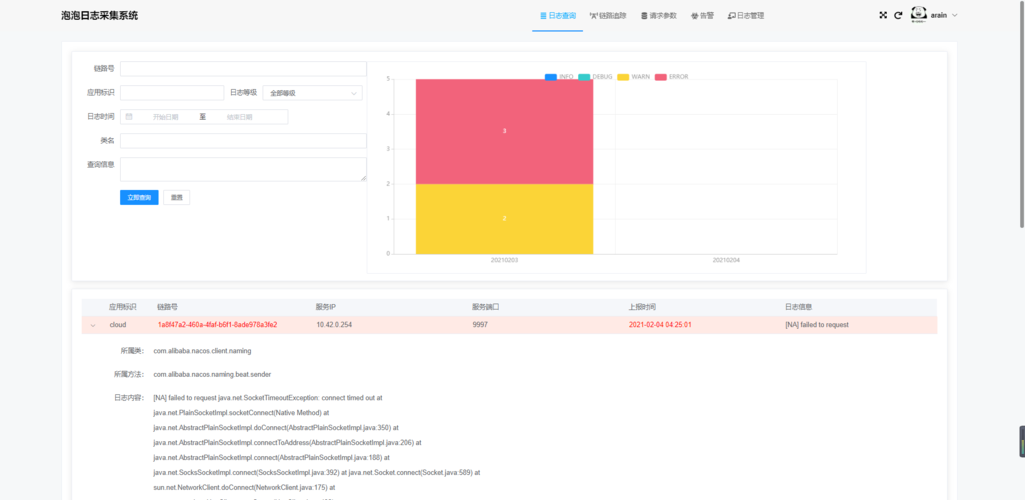The image size is (1025, 500).
Task: Click trace ID 1a8f47a2-460a-4faf-b6f1-8ade978a3fe2
Action: [217, 325]
